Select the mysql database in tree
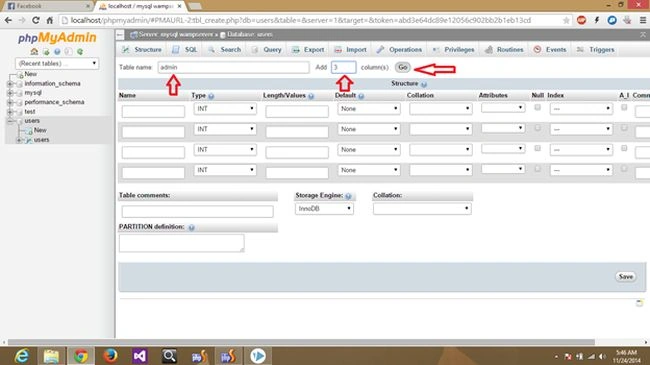This screenshot has height=365, width=650. click(33, 92)
